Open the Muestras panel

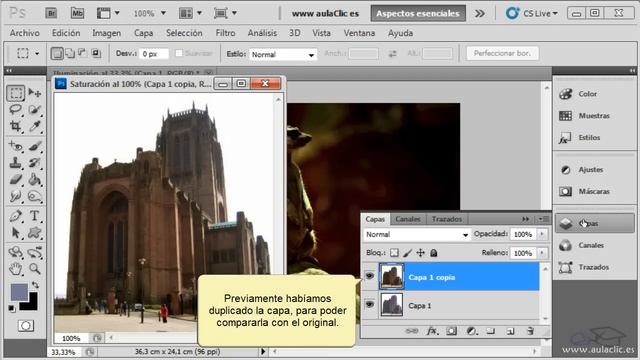pyautogui.click(x=594, y=116)
